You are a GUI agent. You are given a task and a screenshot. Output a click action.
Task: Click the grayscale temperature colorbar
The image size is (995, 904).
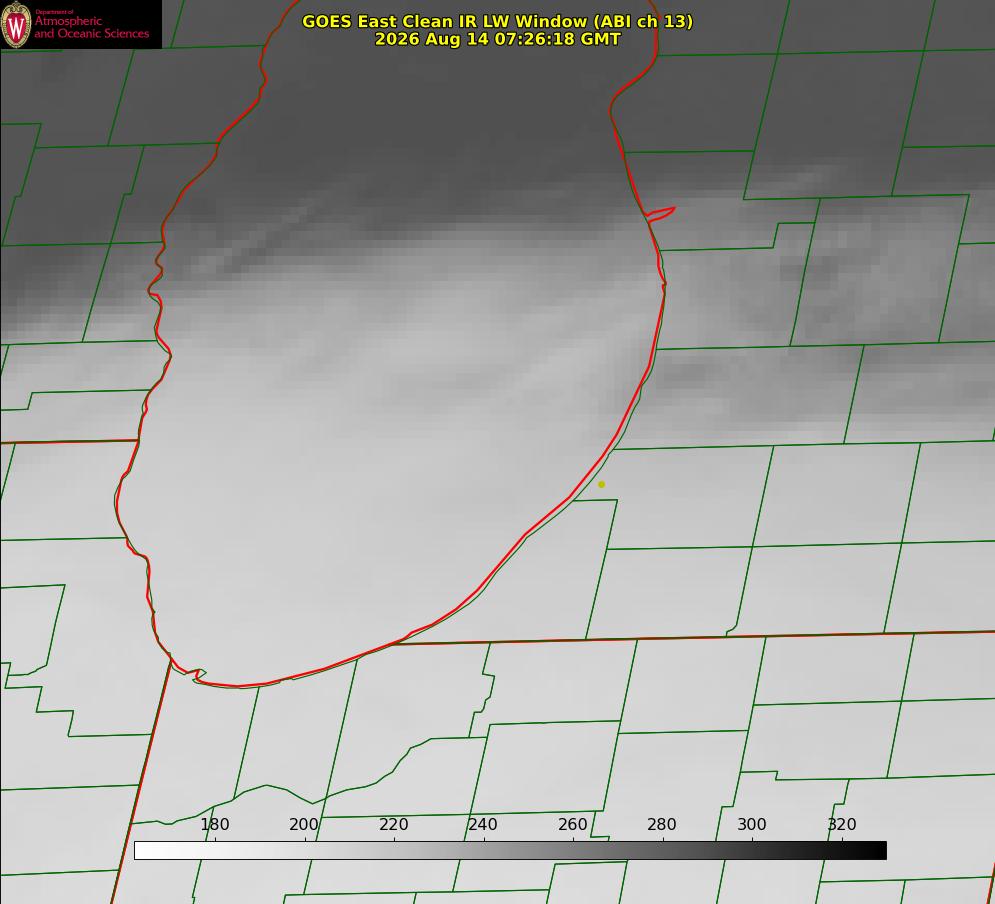pos(510,850)
